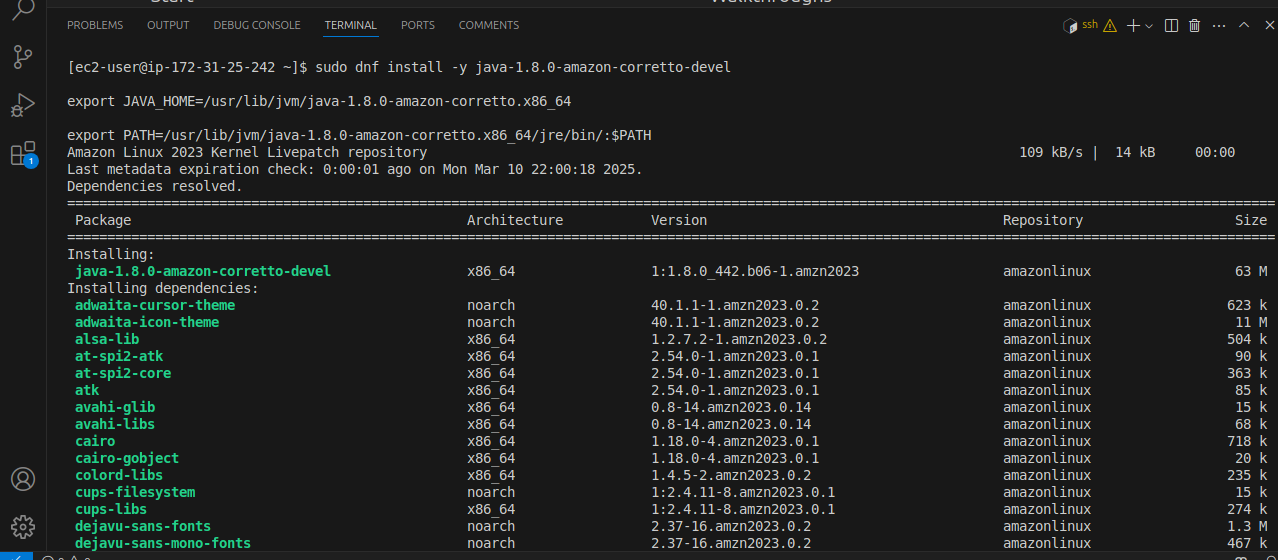Switch to the OUTPUT tab

168,25
